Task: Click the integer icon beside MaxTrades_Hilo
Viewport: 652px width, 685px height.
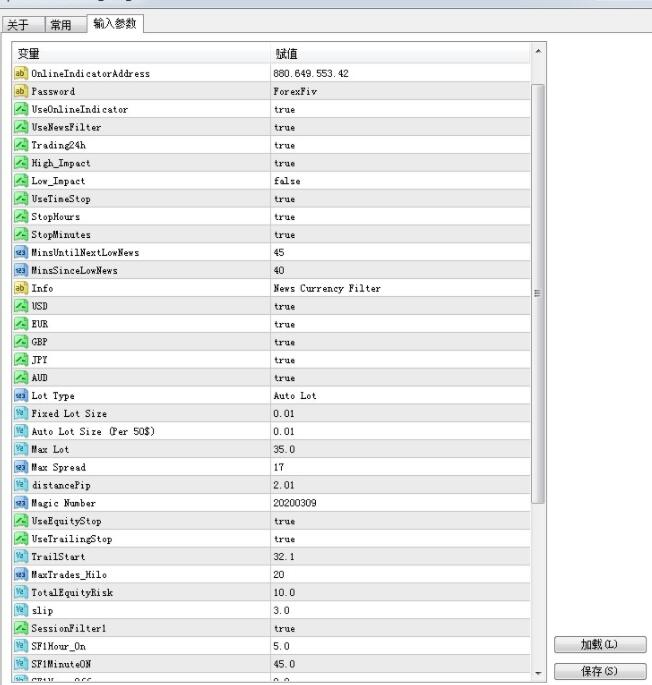Action: pos(21,574)
